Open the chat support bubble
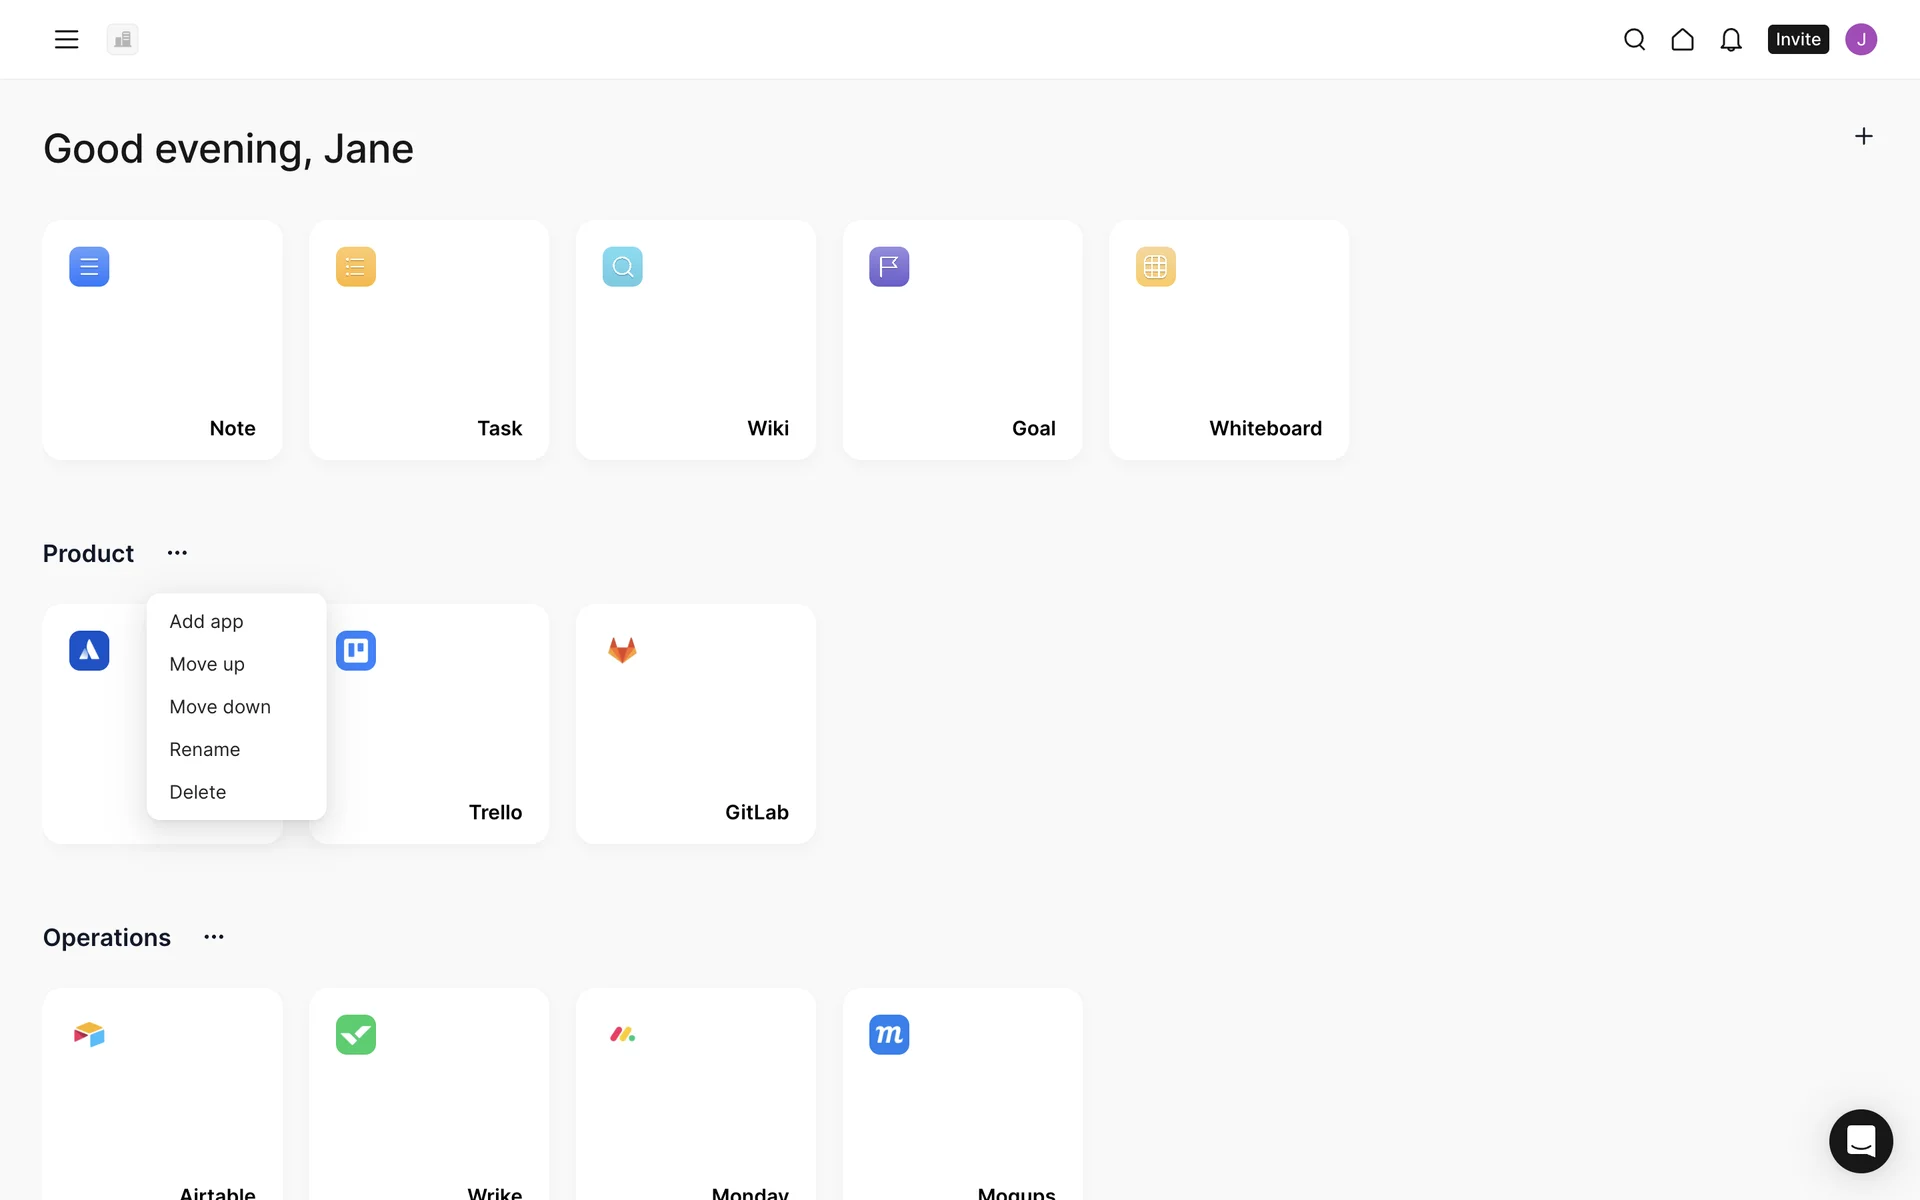 1860,1140
